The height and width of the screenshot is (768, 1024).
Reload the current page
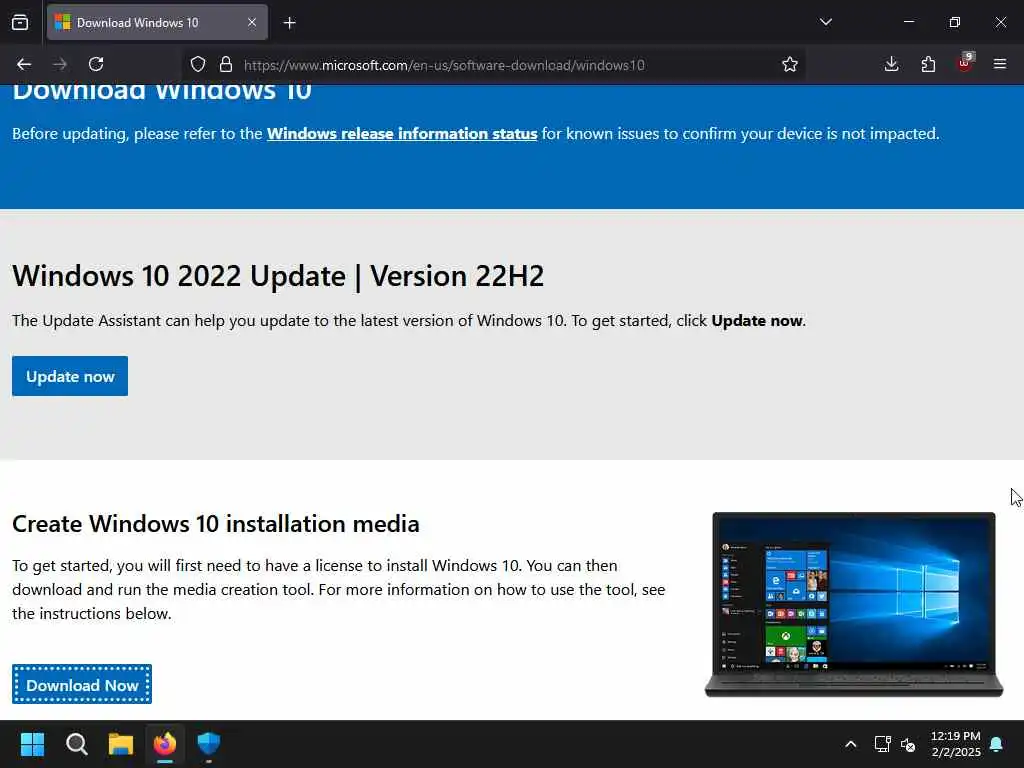click(96, 64)
